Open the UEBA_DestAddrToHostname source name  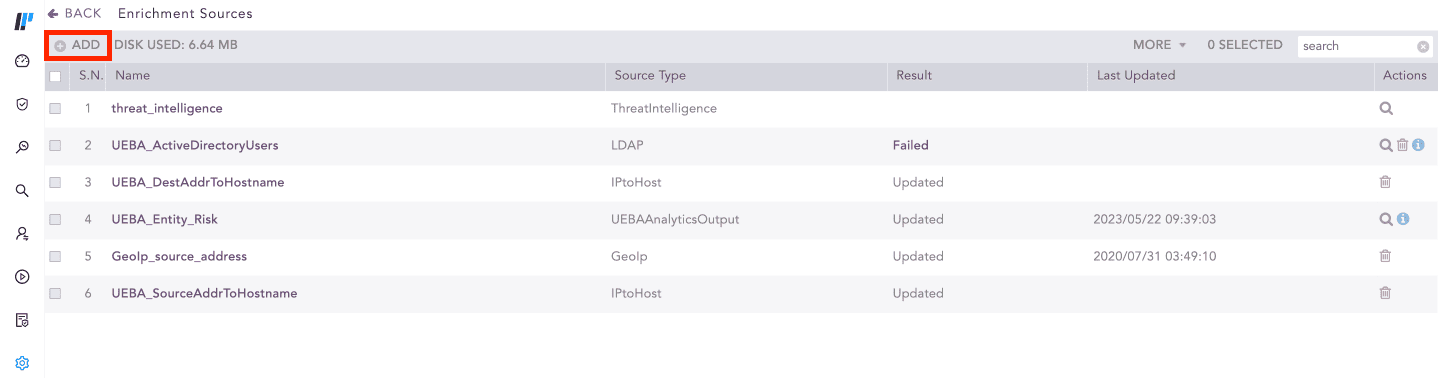pyautogui.click(x=198, y=182)
